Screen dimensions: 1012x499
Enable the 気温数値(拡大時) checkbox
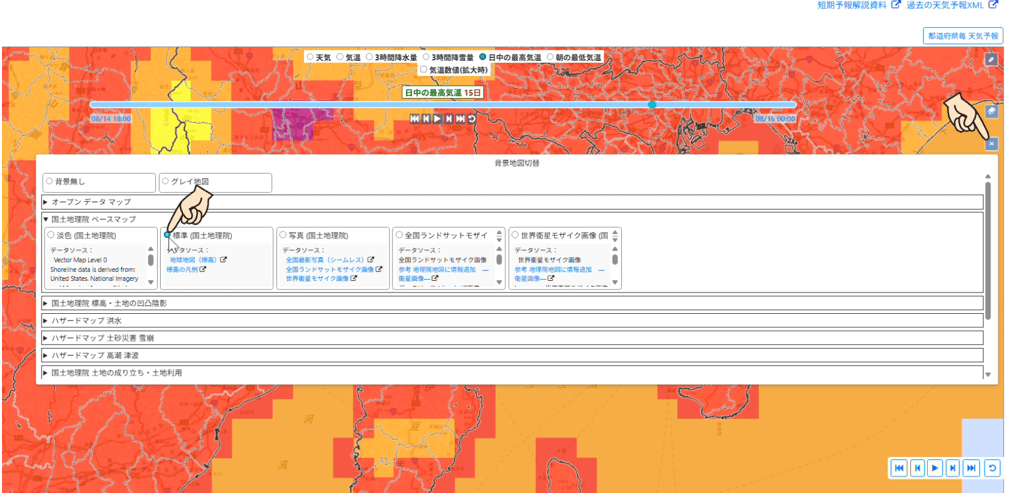pyautogui.click(x=423, y=70)
